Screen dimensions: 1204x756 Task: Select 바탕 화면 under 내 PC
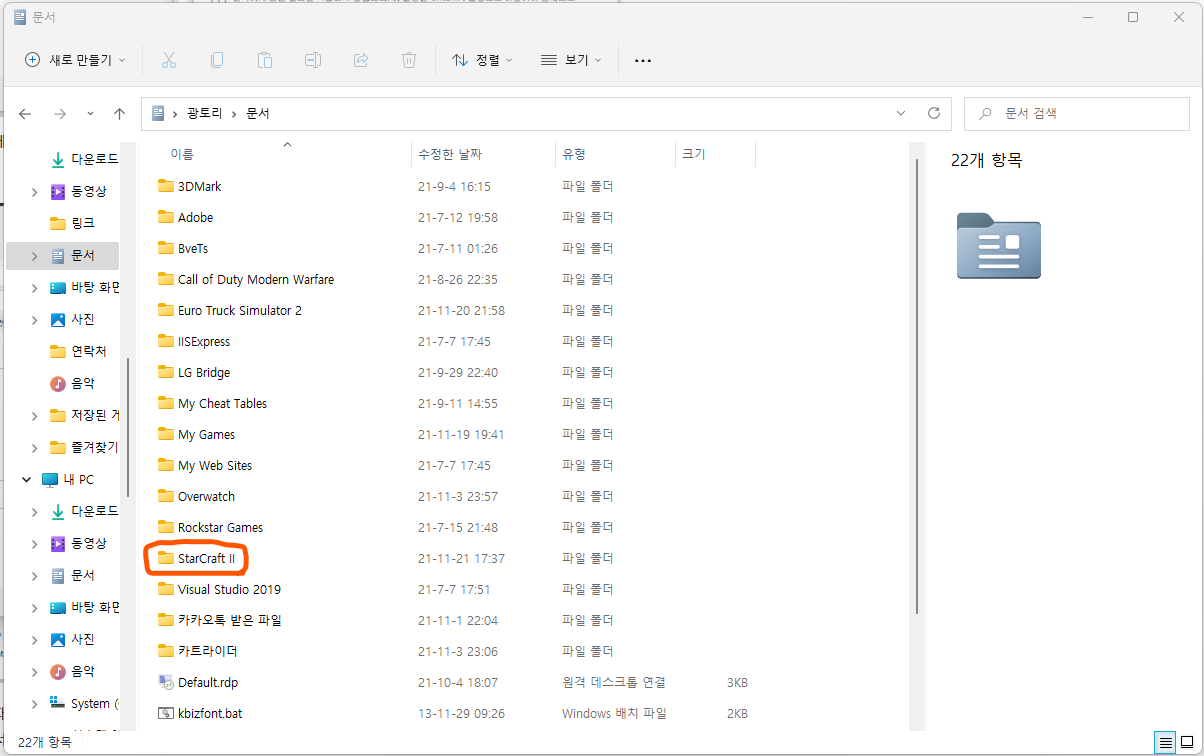coord(84,607)
